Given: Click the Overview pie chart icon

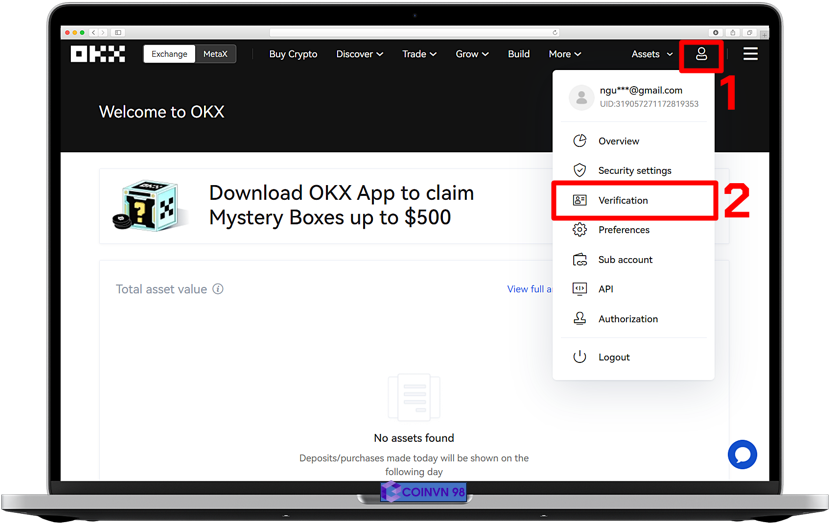Looking at the screenshot, I should 579,141.
